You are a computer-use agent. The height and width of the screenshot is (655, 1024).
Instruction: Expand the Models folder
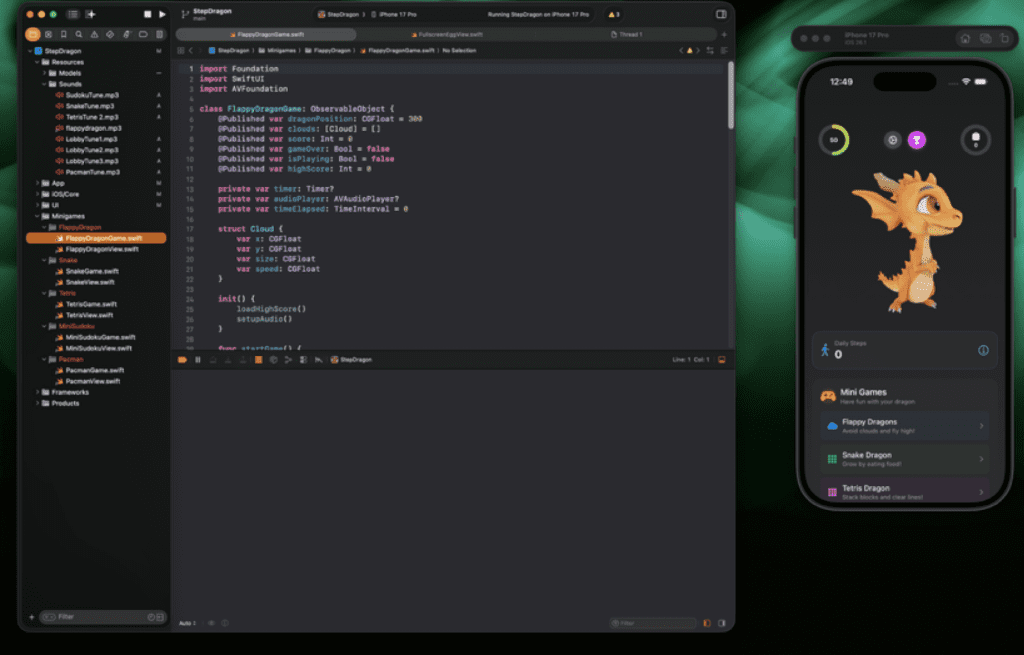pos(45,73)
